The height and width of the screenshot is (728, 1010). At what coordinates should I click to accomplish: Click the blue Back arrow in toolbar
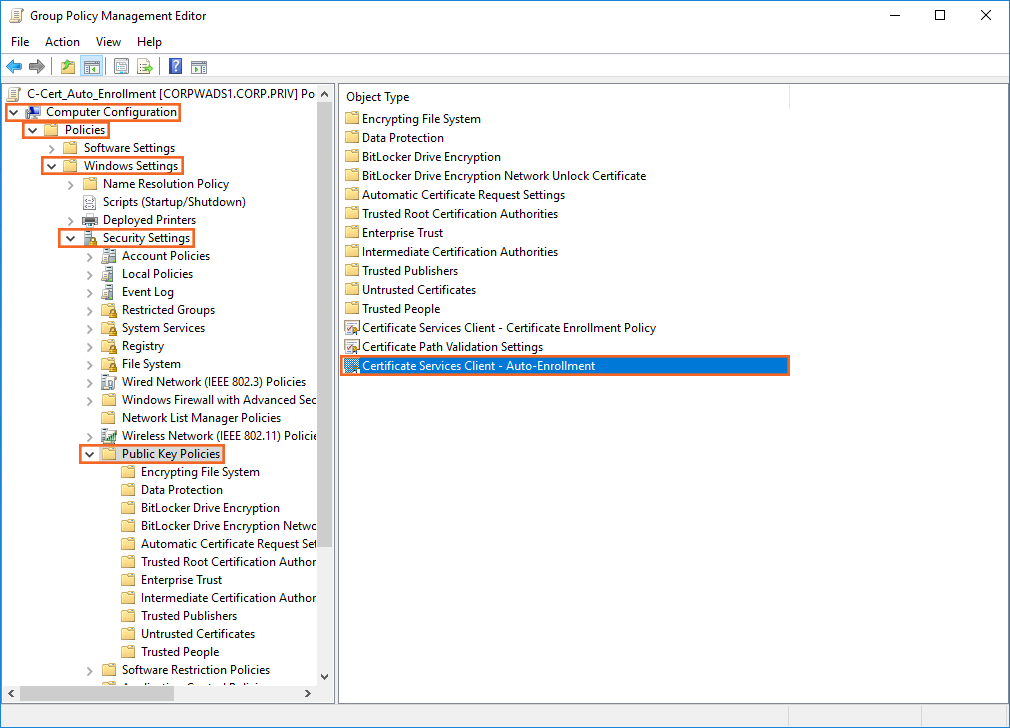[14, 67]
